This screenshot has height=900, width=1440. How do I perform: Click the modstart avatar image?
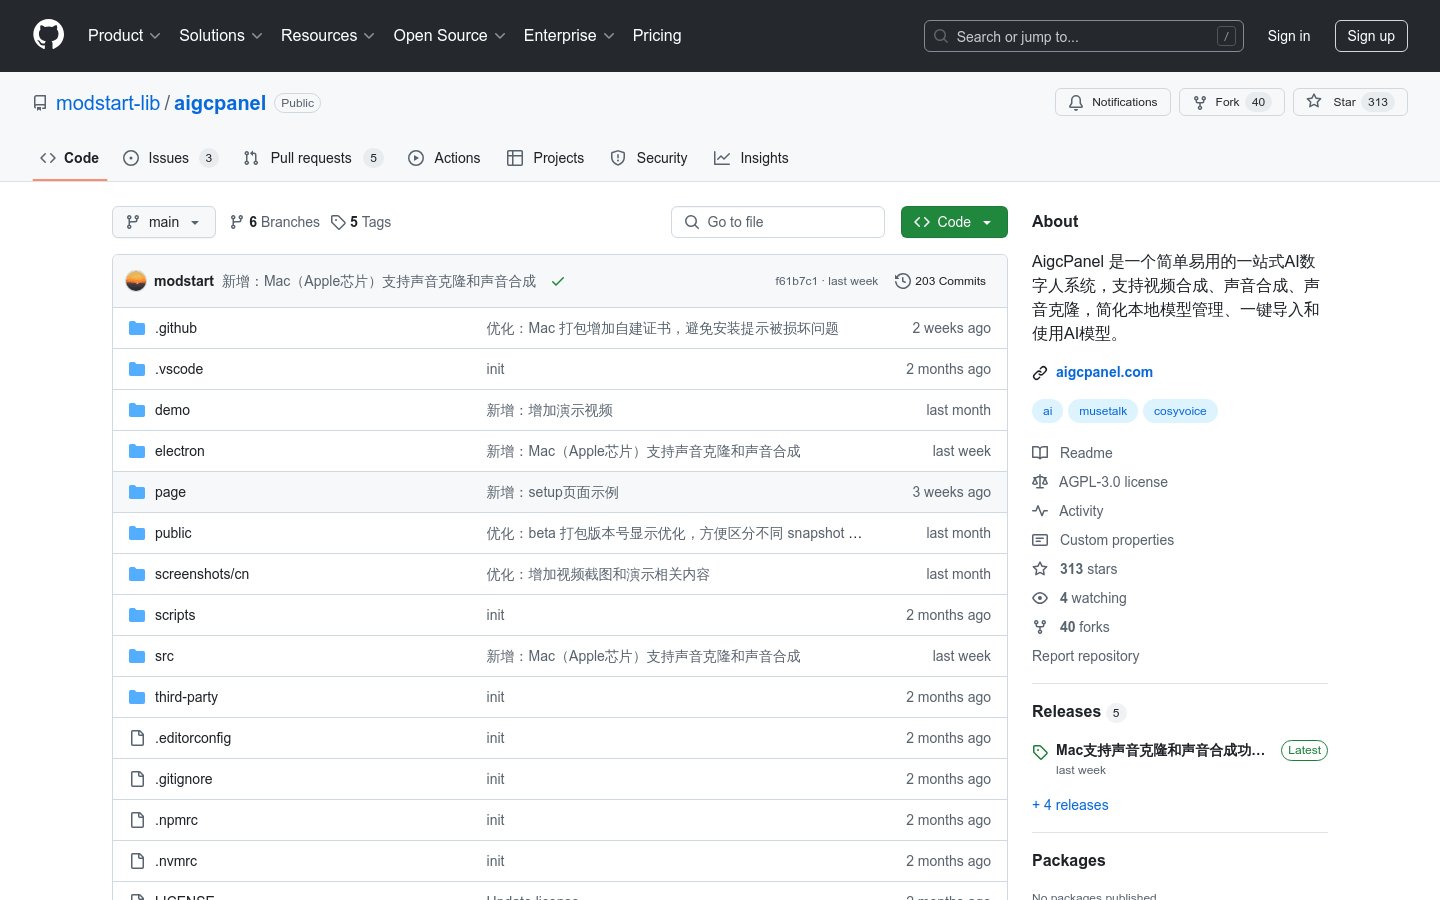(136, 281)
